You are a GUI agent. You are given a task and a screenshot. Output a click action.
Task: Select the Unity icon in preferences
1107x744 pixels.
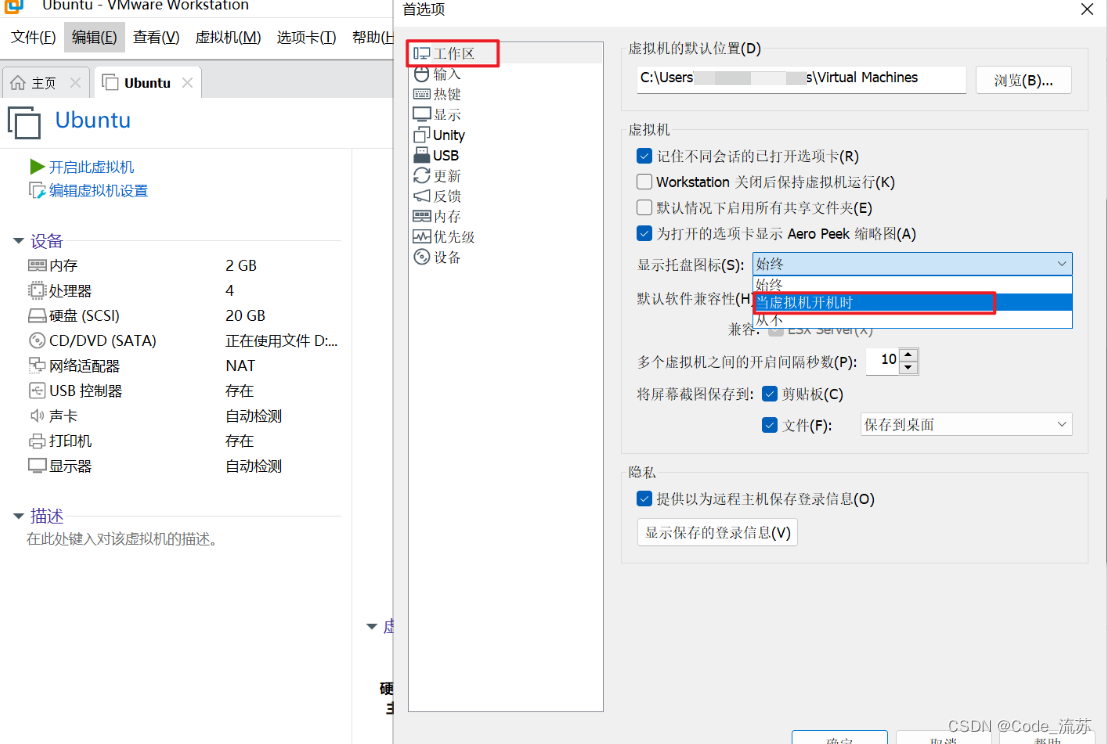(x=421, y=135)
